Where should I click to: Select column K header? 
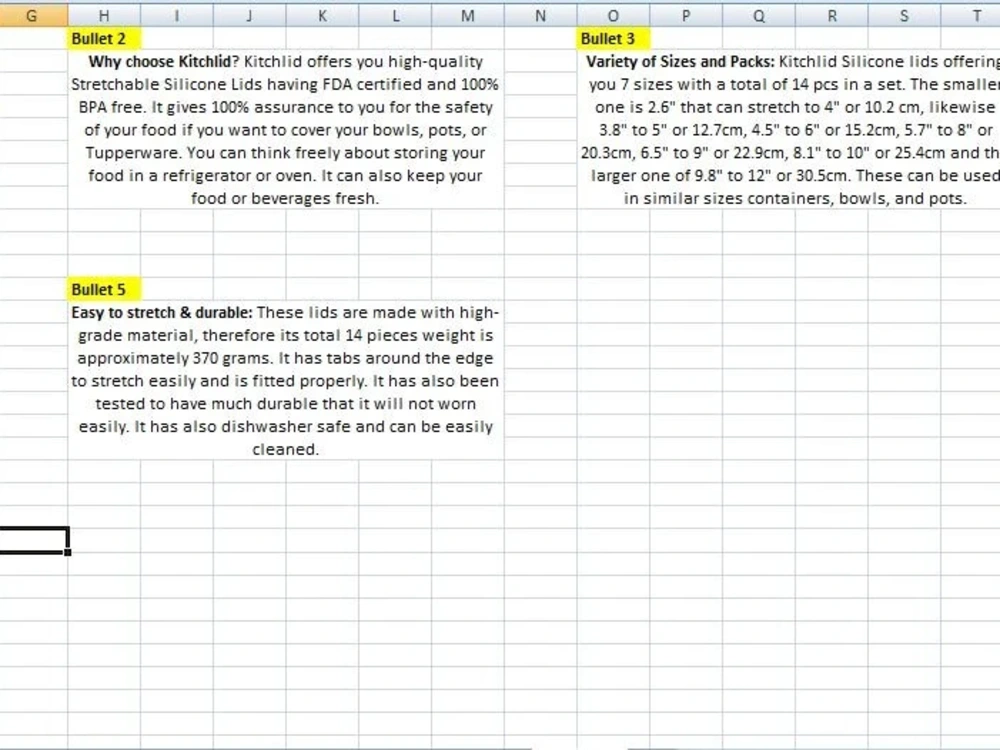pyautogui.click(x=322, y=16)
